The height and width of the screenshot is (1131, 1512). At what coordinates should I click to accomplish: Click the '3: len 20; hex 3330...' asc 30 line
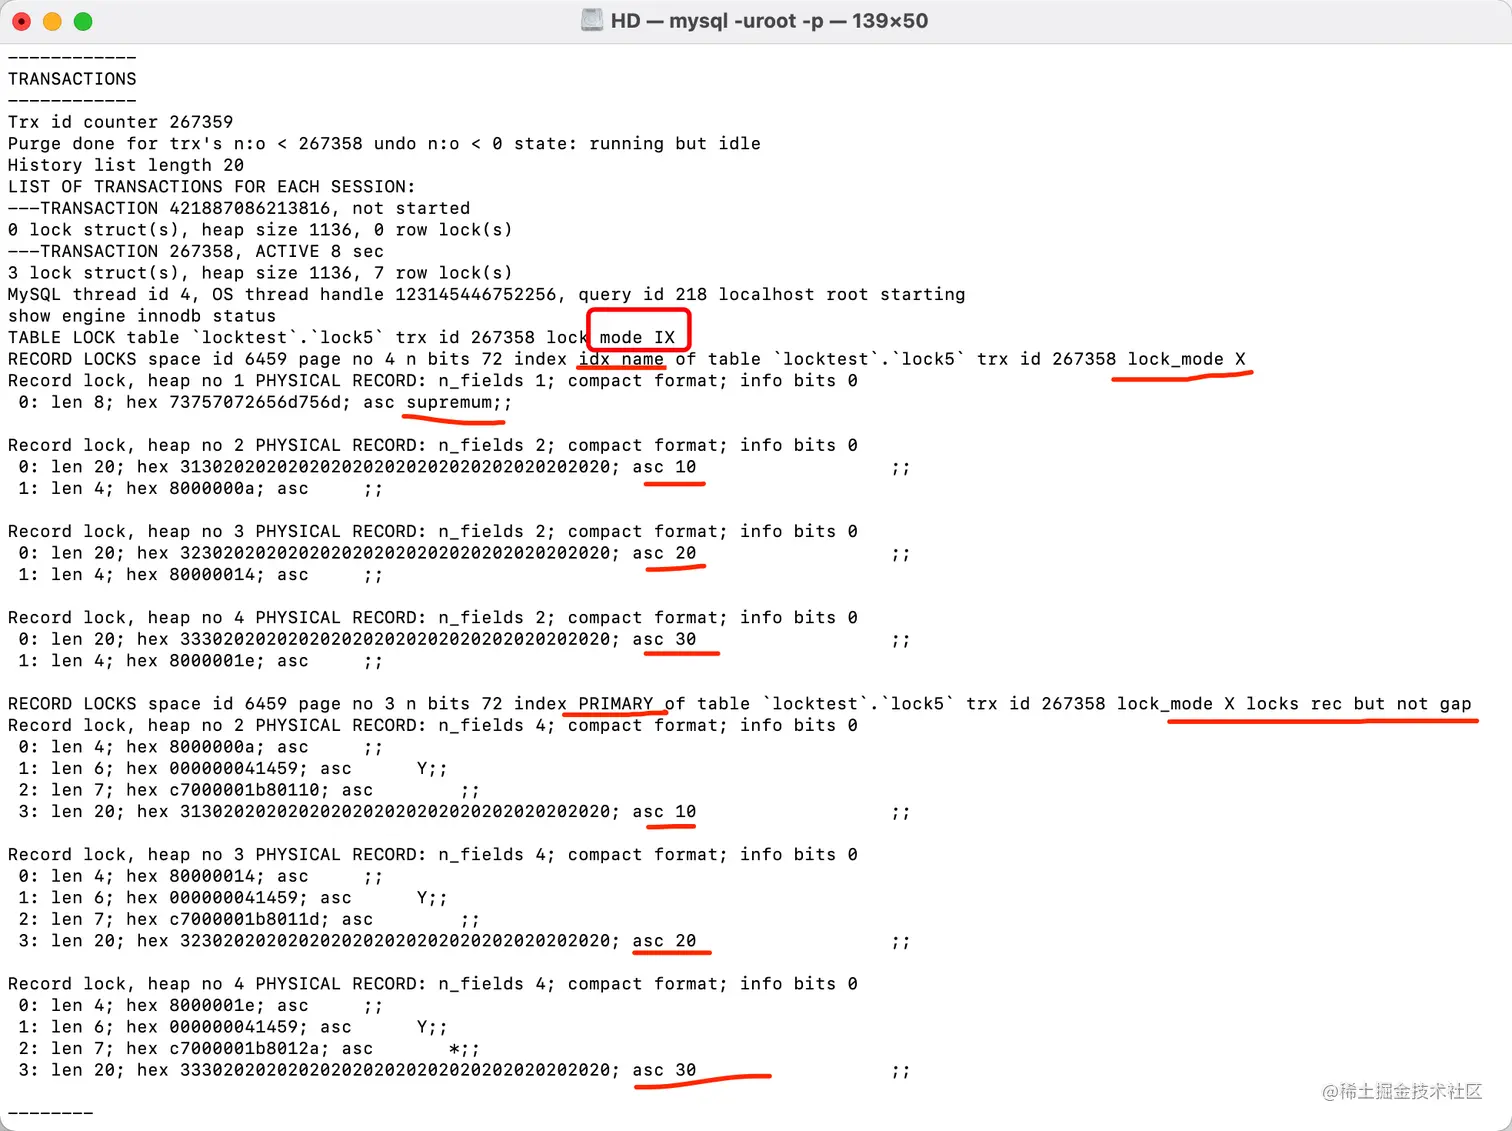[464, 1071]
